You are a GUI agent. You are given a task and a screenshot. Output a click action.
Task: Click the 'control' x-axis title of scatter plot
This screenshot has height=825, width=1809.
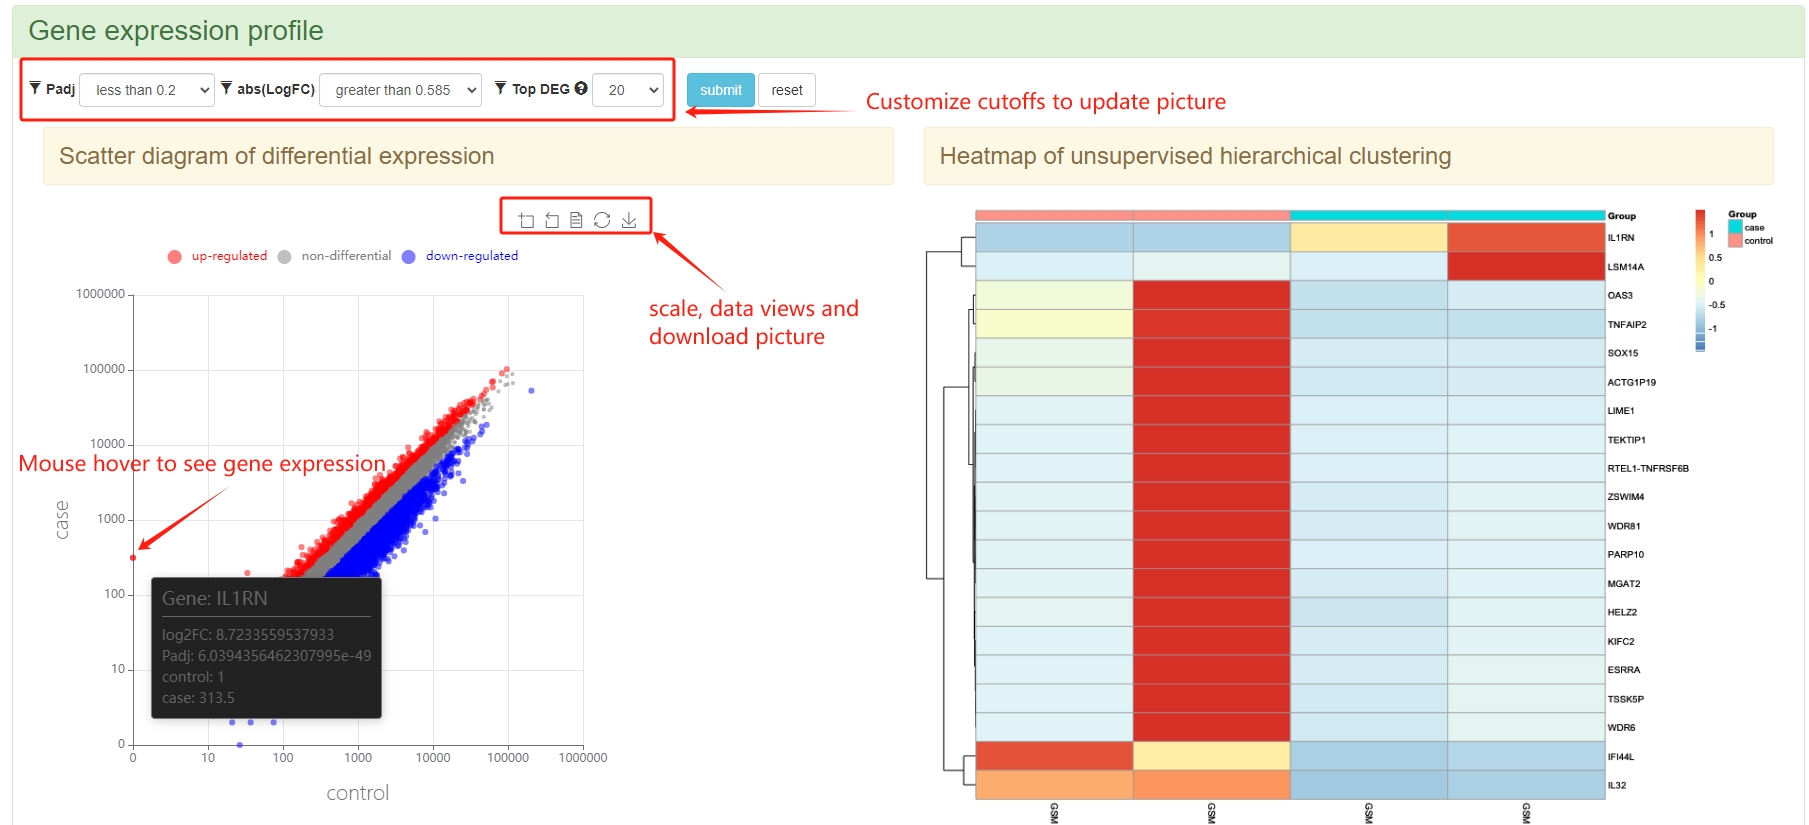358,793
